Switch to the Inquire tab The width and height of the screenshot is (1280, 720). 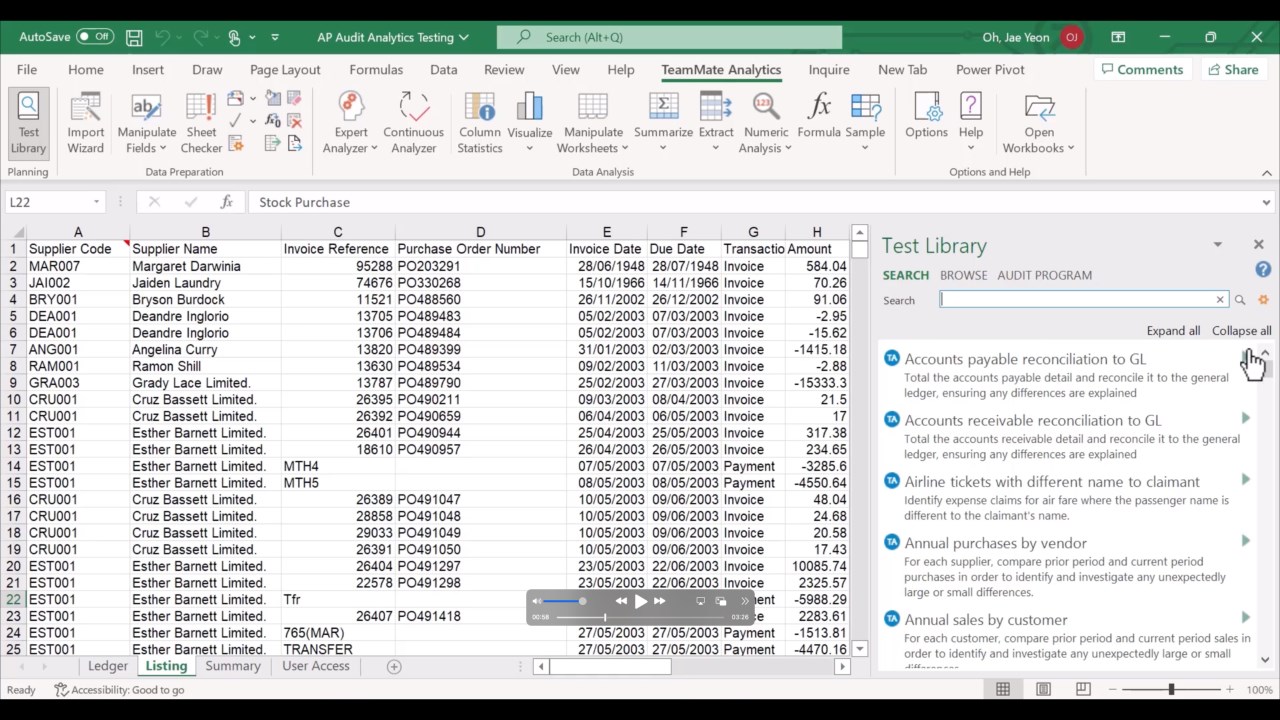[x=829, y=70]
